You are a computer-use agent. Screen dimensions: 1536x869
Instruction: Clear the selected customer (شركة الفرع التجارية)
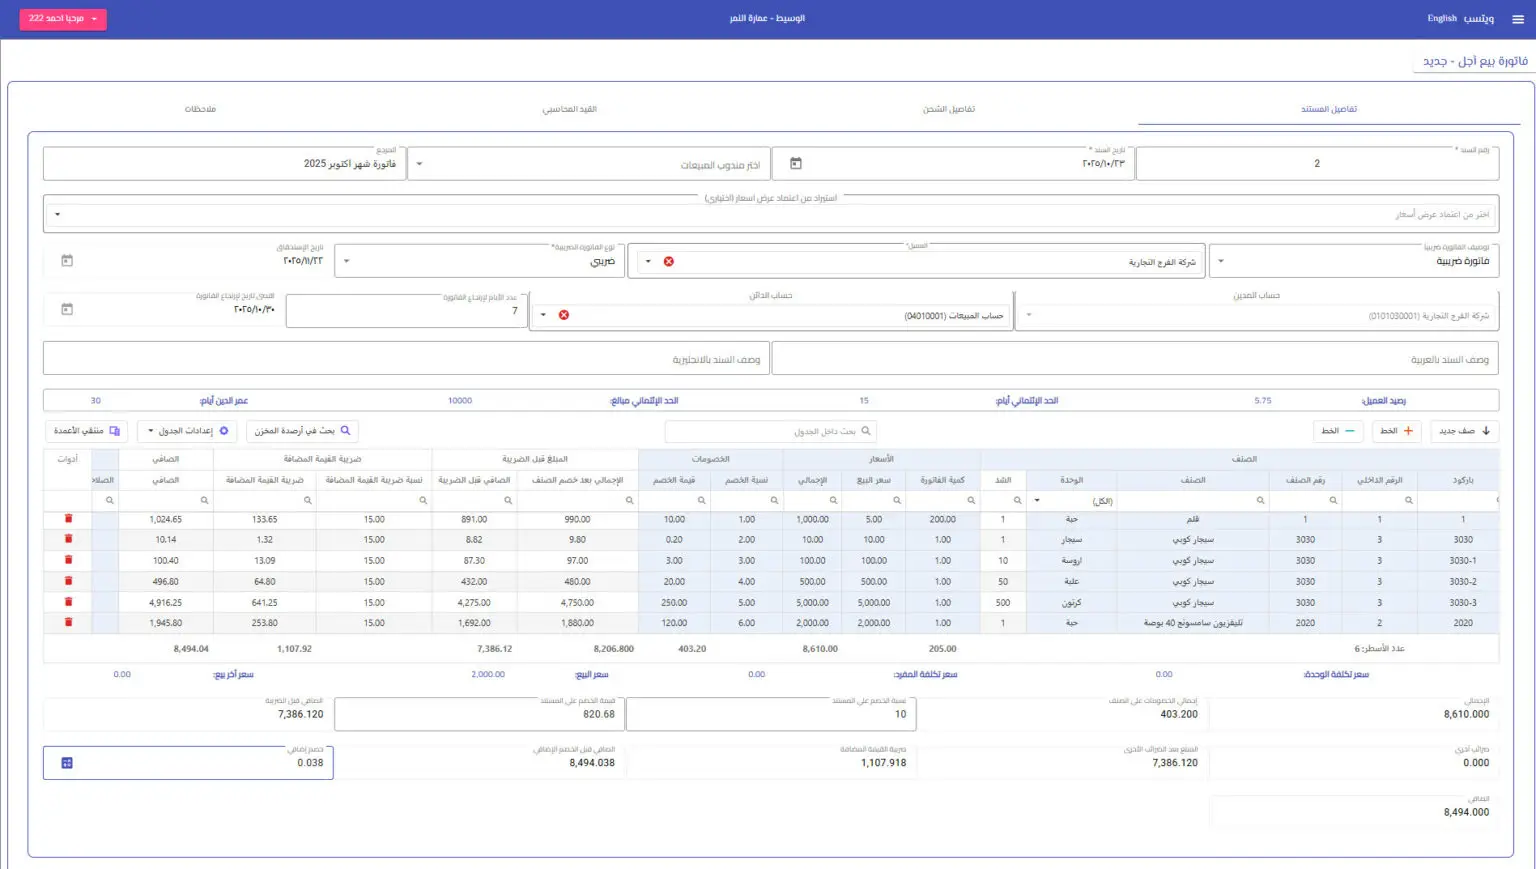coord(669,262)
